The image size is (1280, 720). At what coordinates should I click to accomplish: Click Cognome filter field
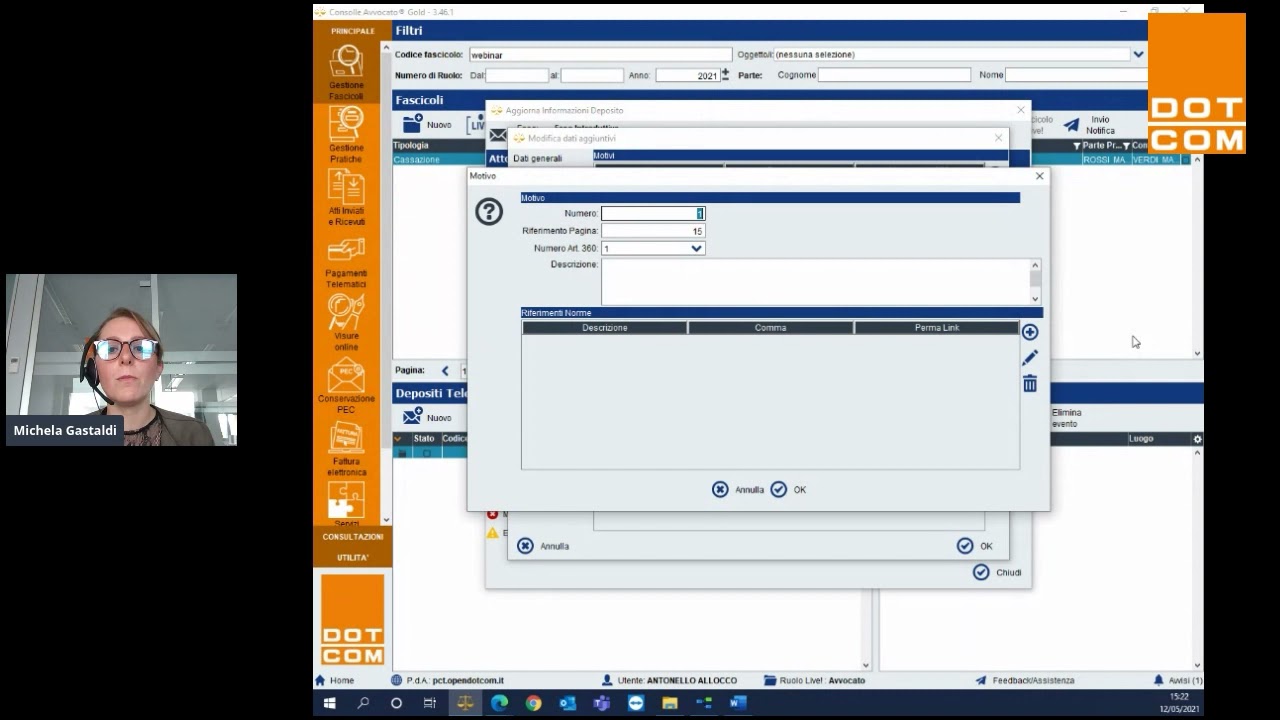pyautogui.click(x=894, y=75)
